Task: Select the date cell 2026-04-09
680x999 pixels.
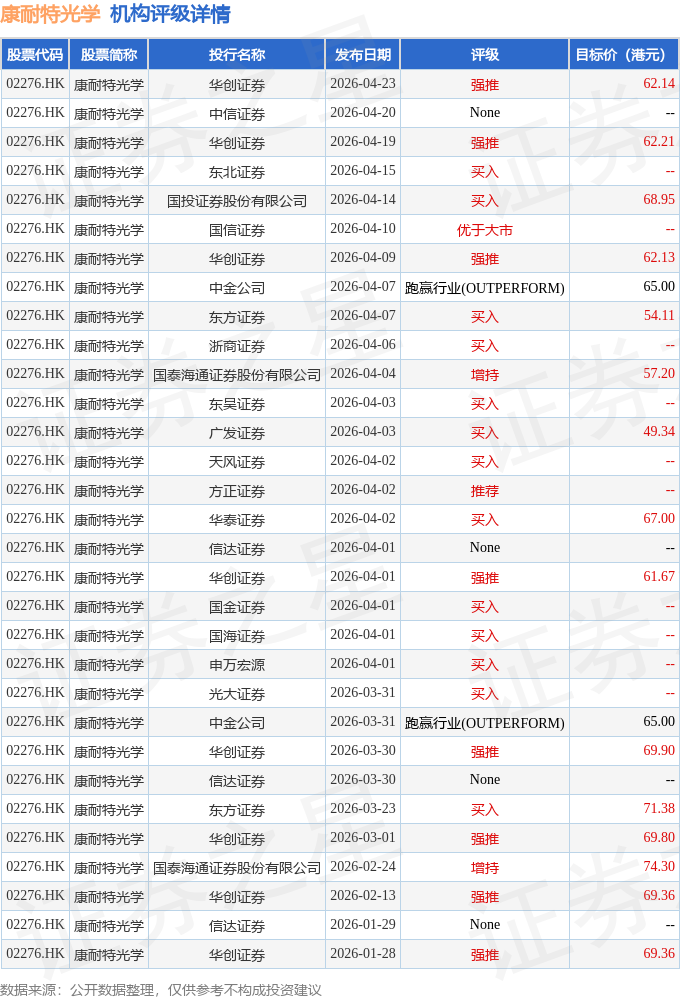Action: point(363,257)
